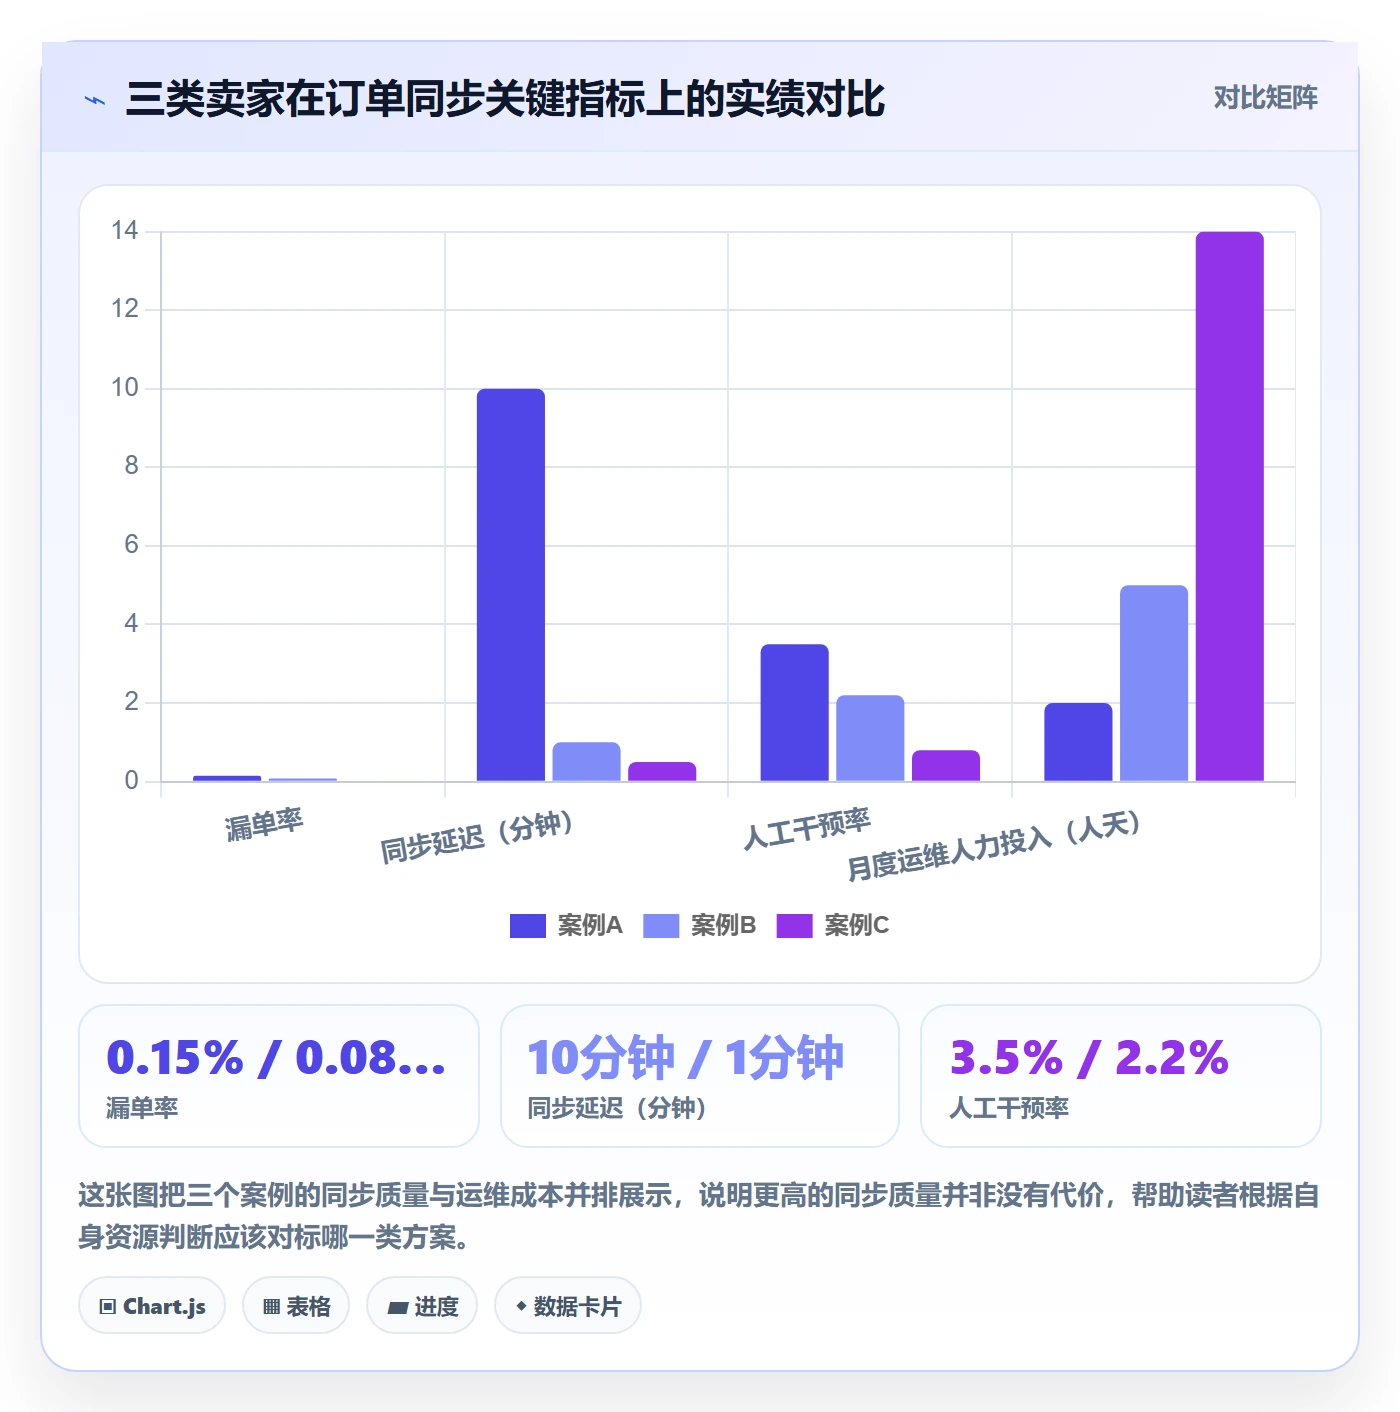Image resolution: width=1400 pixels, height=1412 pixels.
Task: Toggle the 案例C legend color swatch
Action: point(794,926)
